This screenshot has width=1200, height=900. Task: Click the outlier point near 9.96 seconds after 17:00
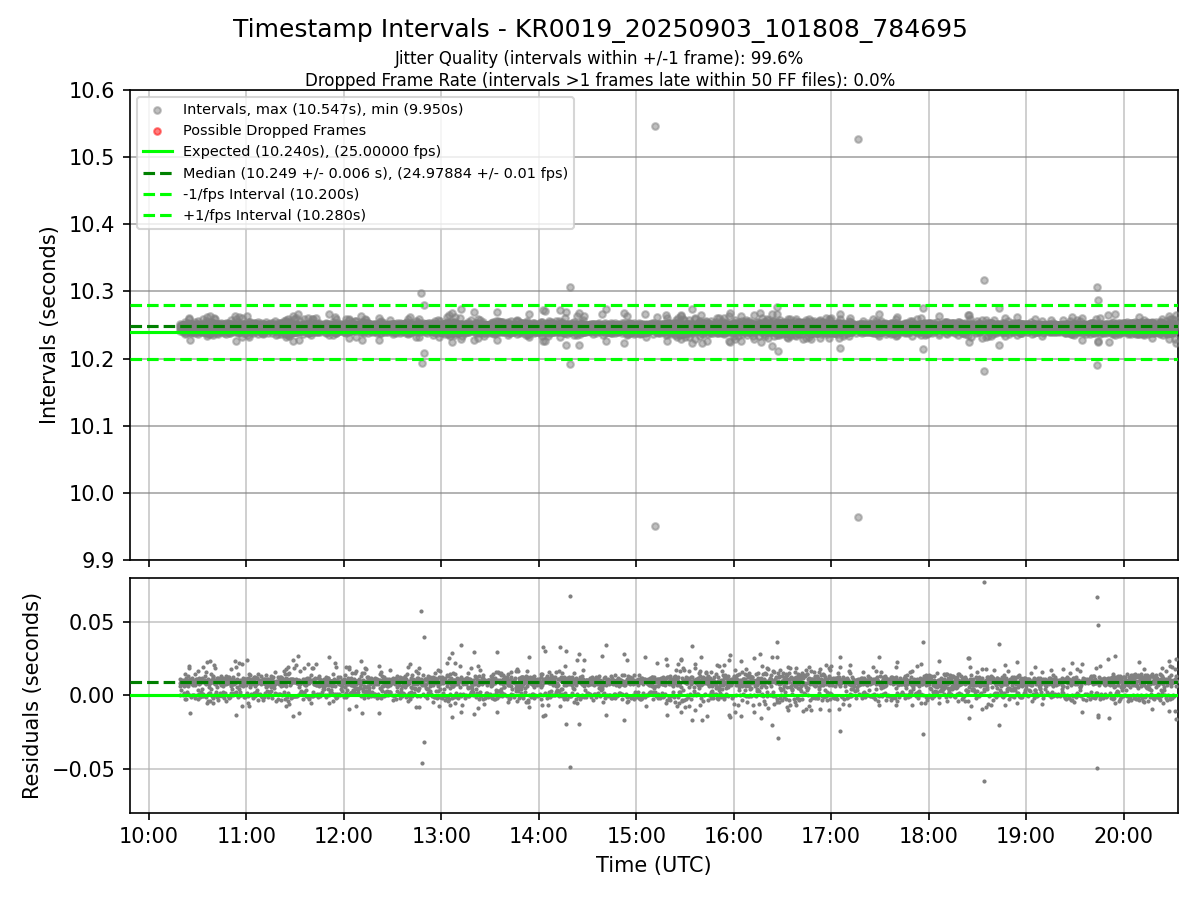click(858, 517)
